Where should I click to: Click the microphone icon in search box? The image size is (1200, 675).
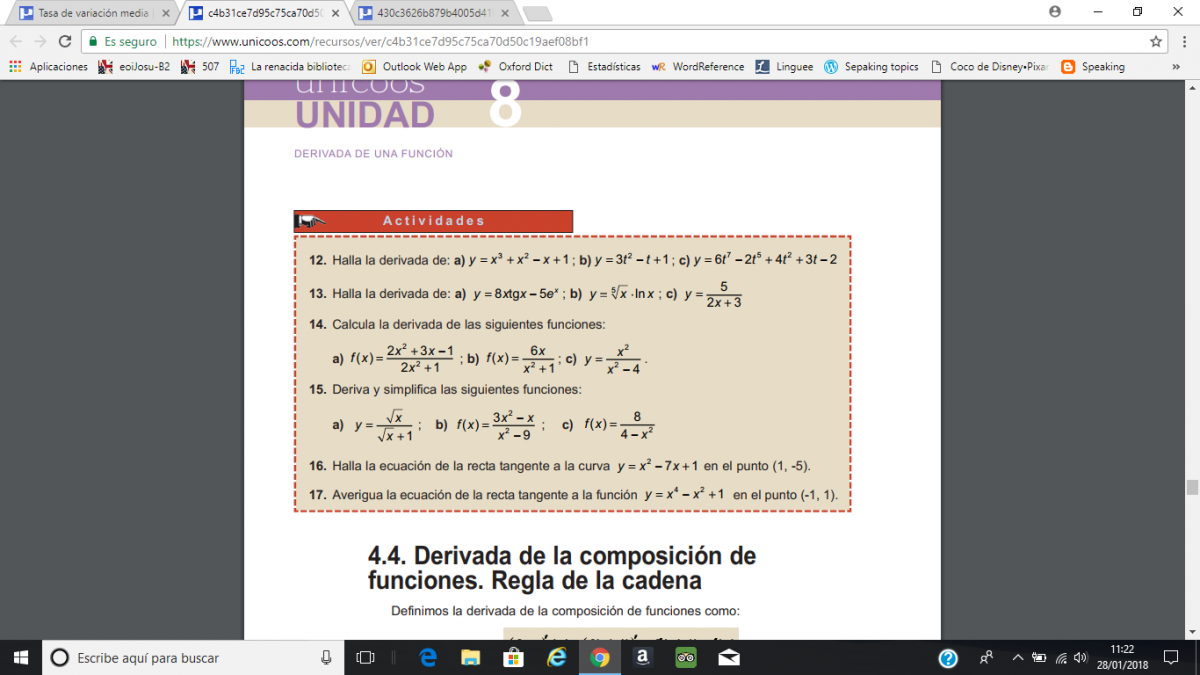[326, 657]
